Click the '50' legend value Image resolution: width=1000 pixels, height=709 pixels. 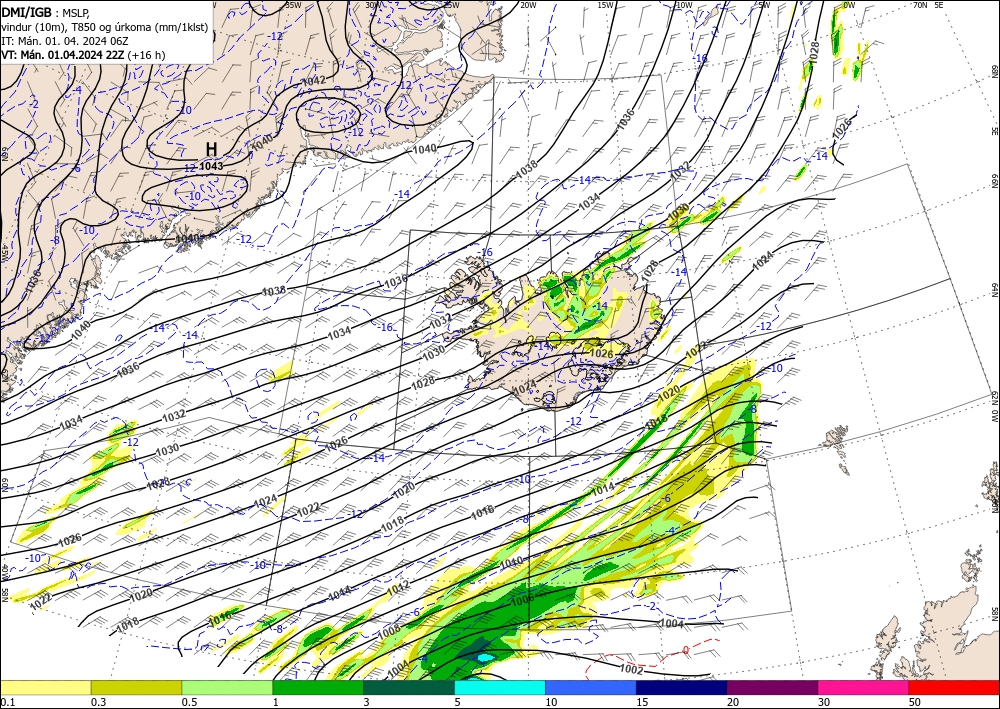tap(915, 702)
